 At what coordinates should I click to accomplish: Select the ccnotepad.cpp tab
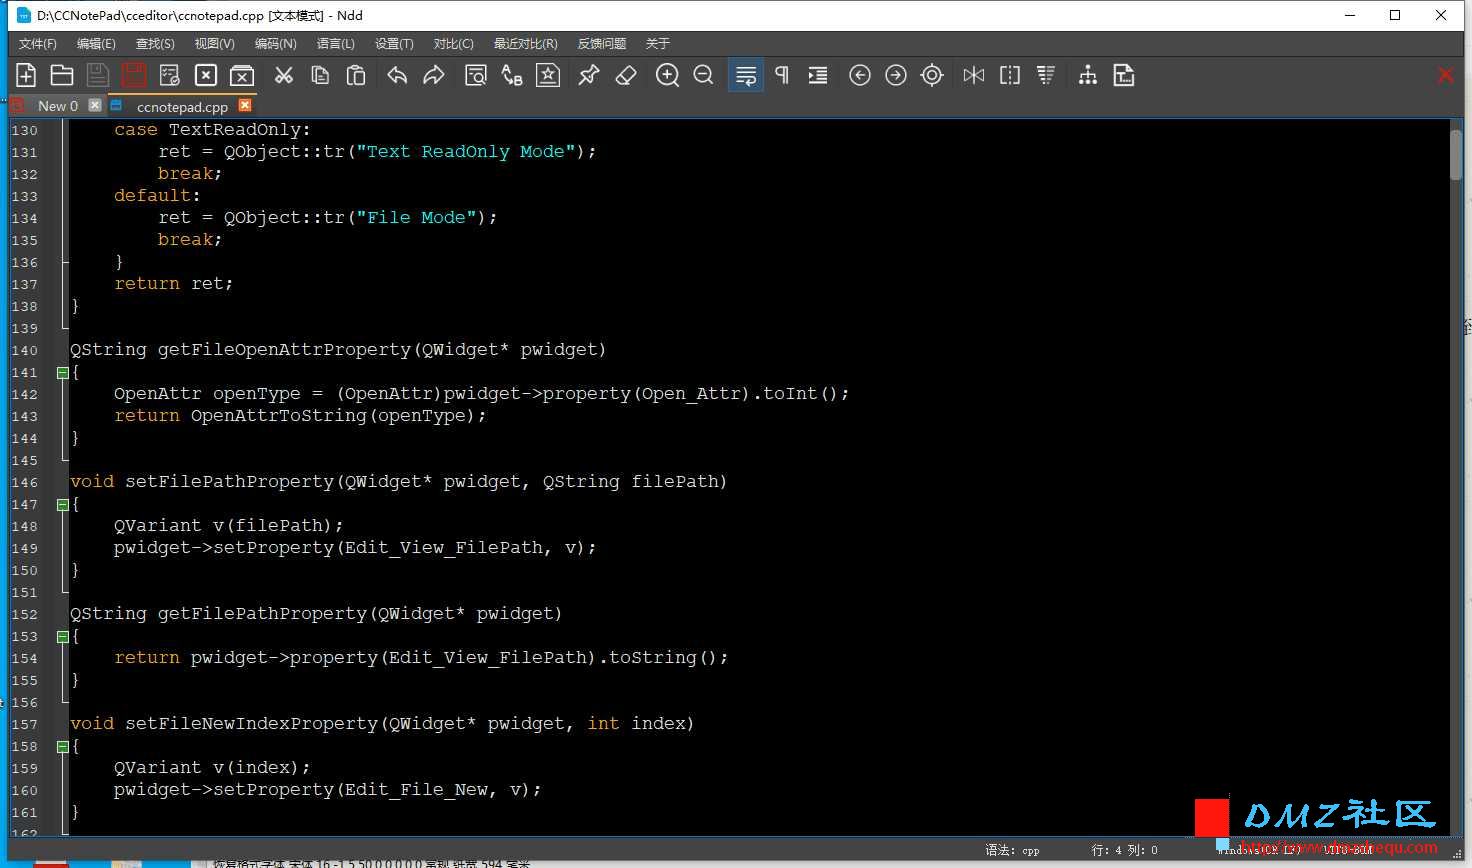pyautogui.click(x=182, y=106)
